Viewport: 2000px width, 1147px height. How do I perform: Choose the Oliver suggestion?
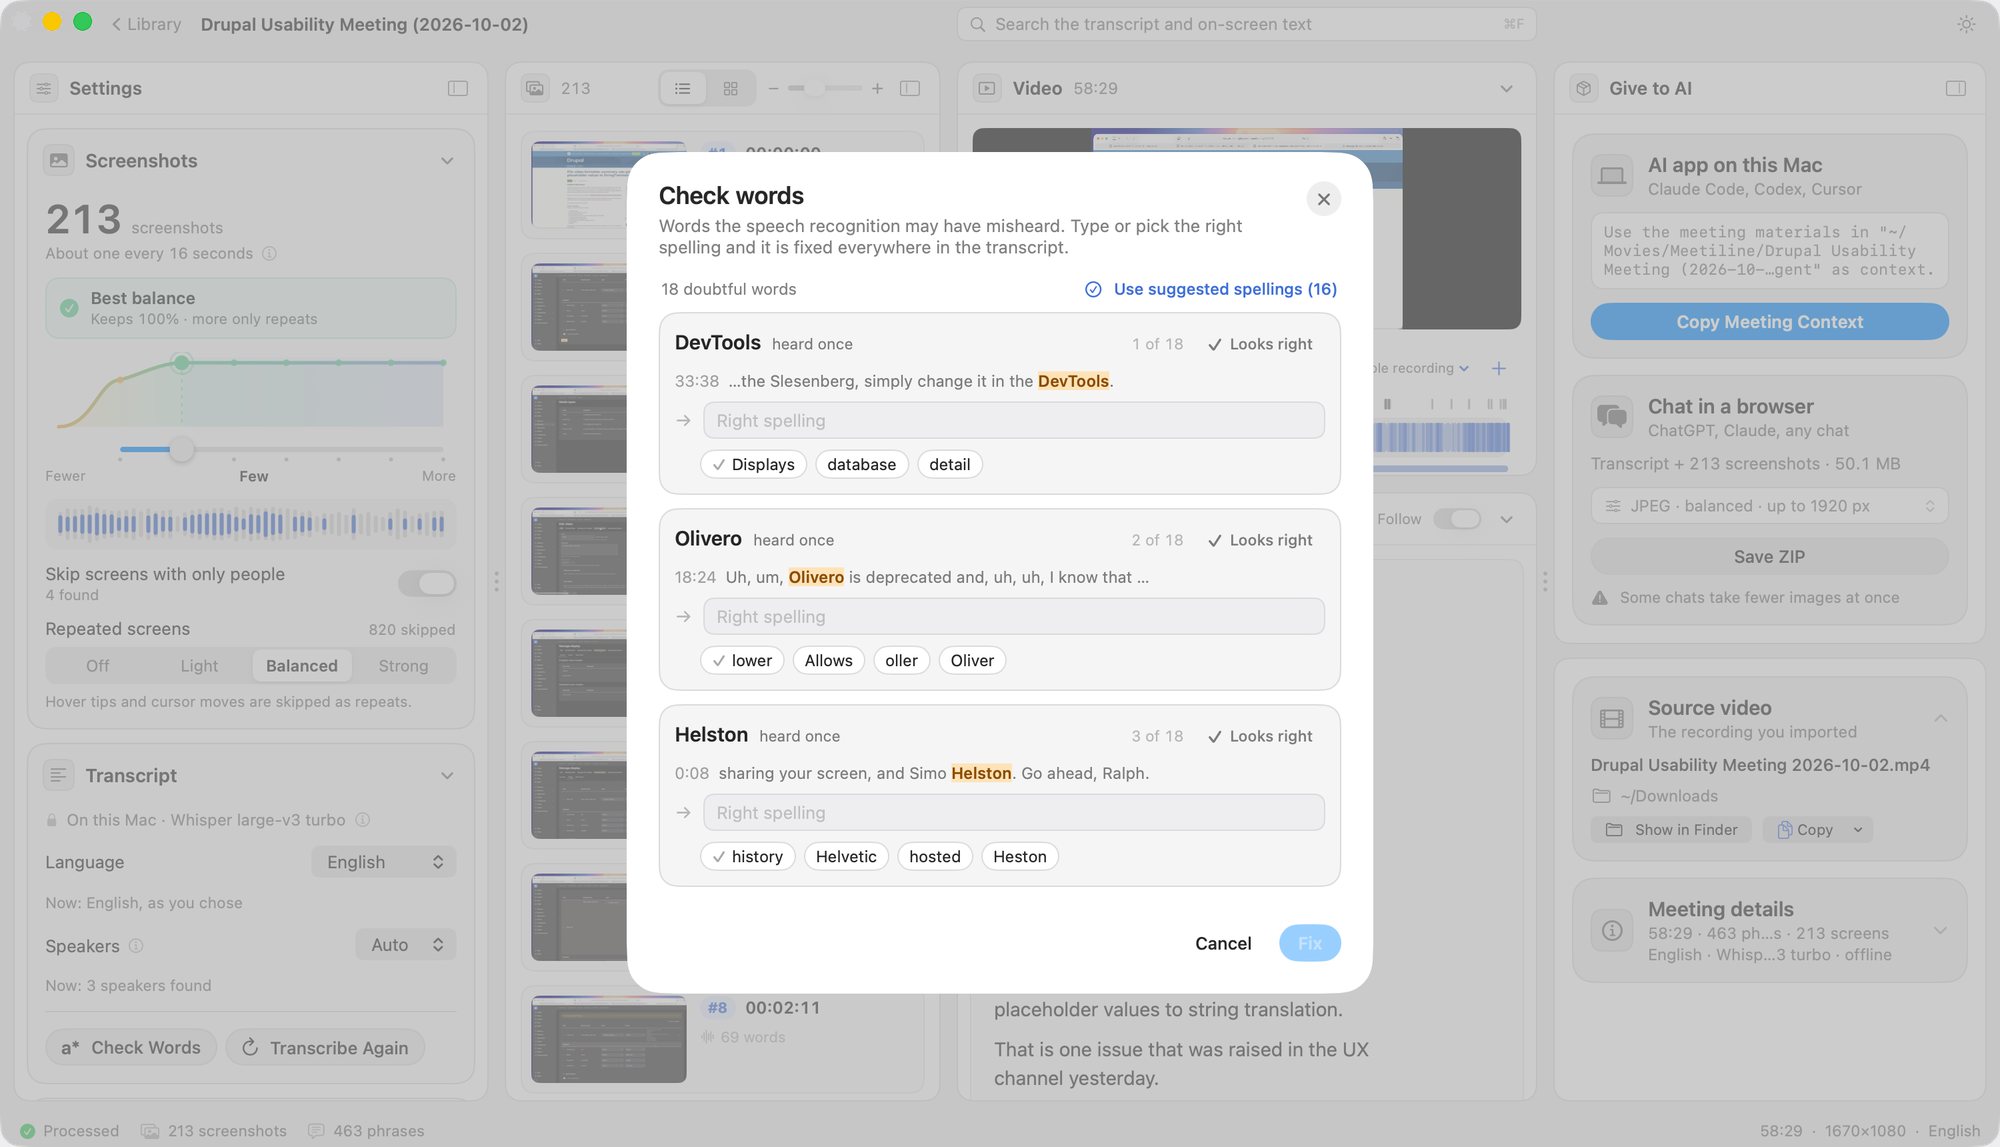pyautogui.click(x=972, y=661)
